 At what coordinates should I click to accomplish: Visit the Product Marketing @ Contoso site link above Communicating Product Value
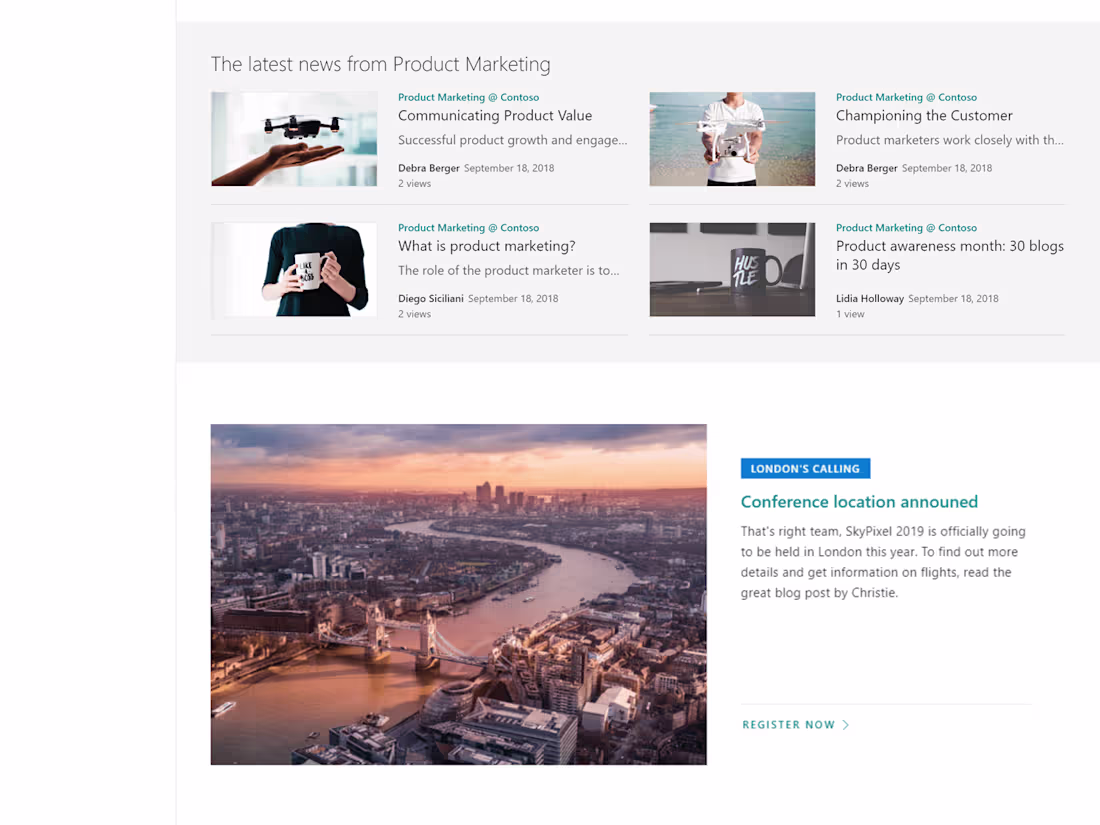pos(468,97)
